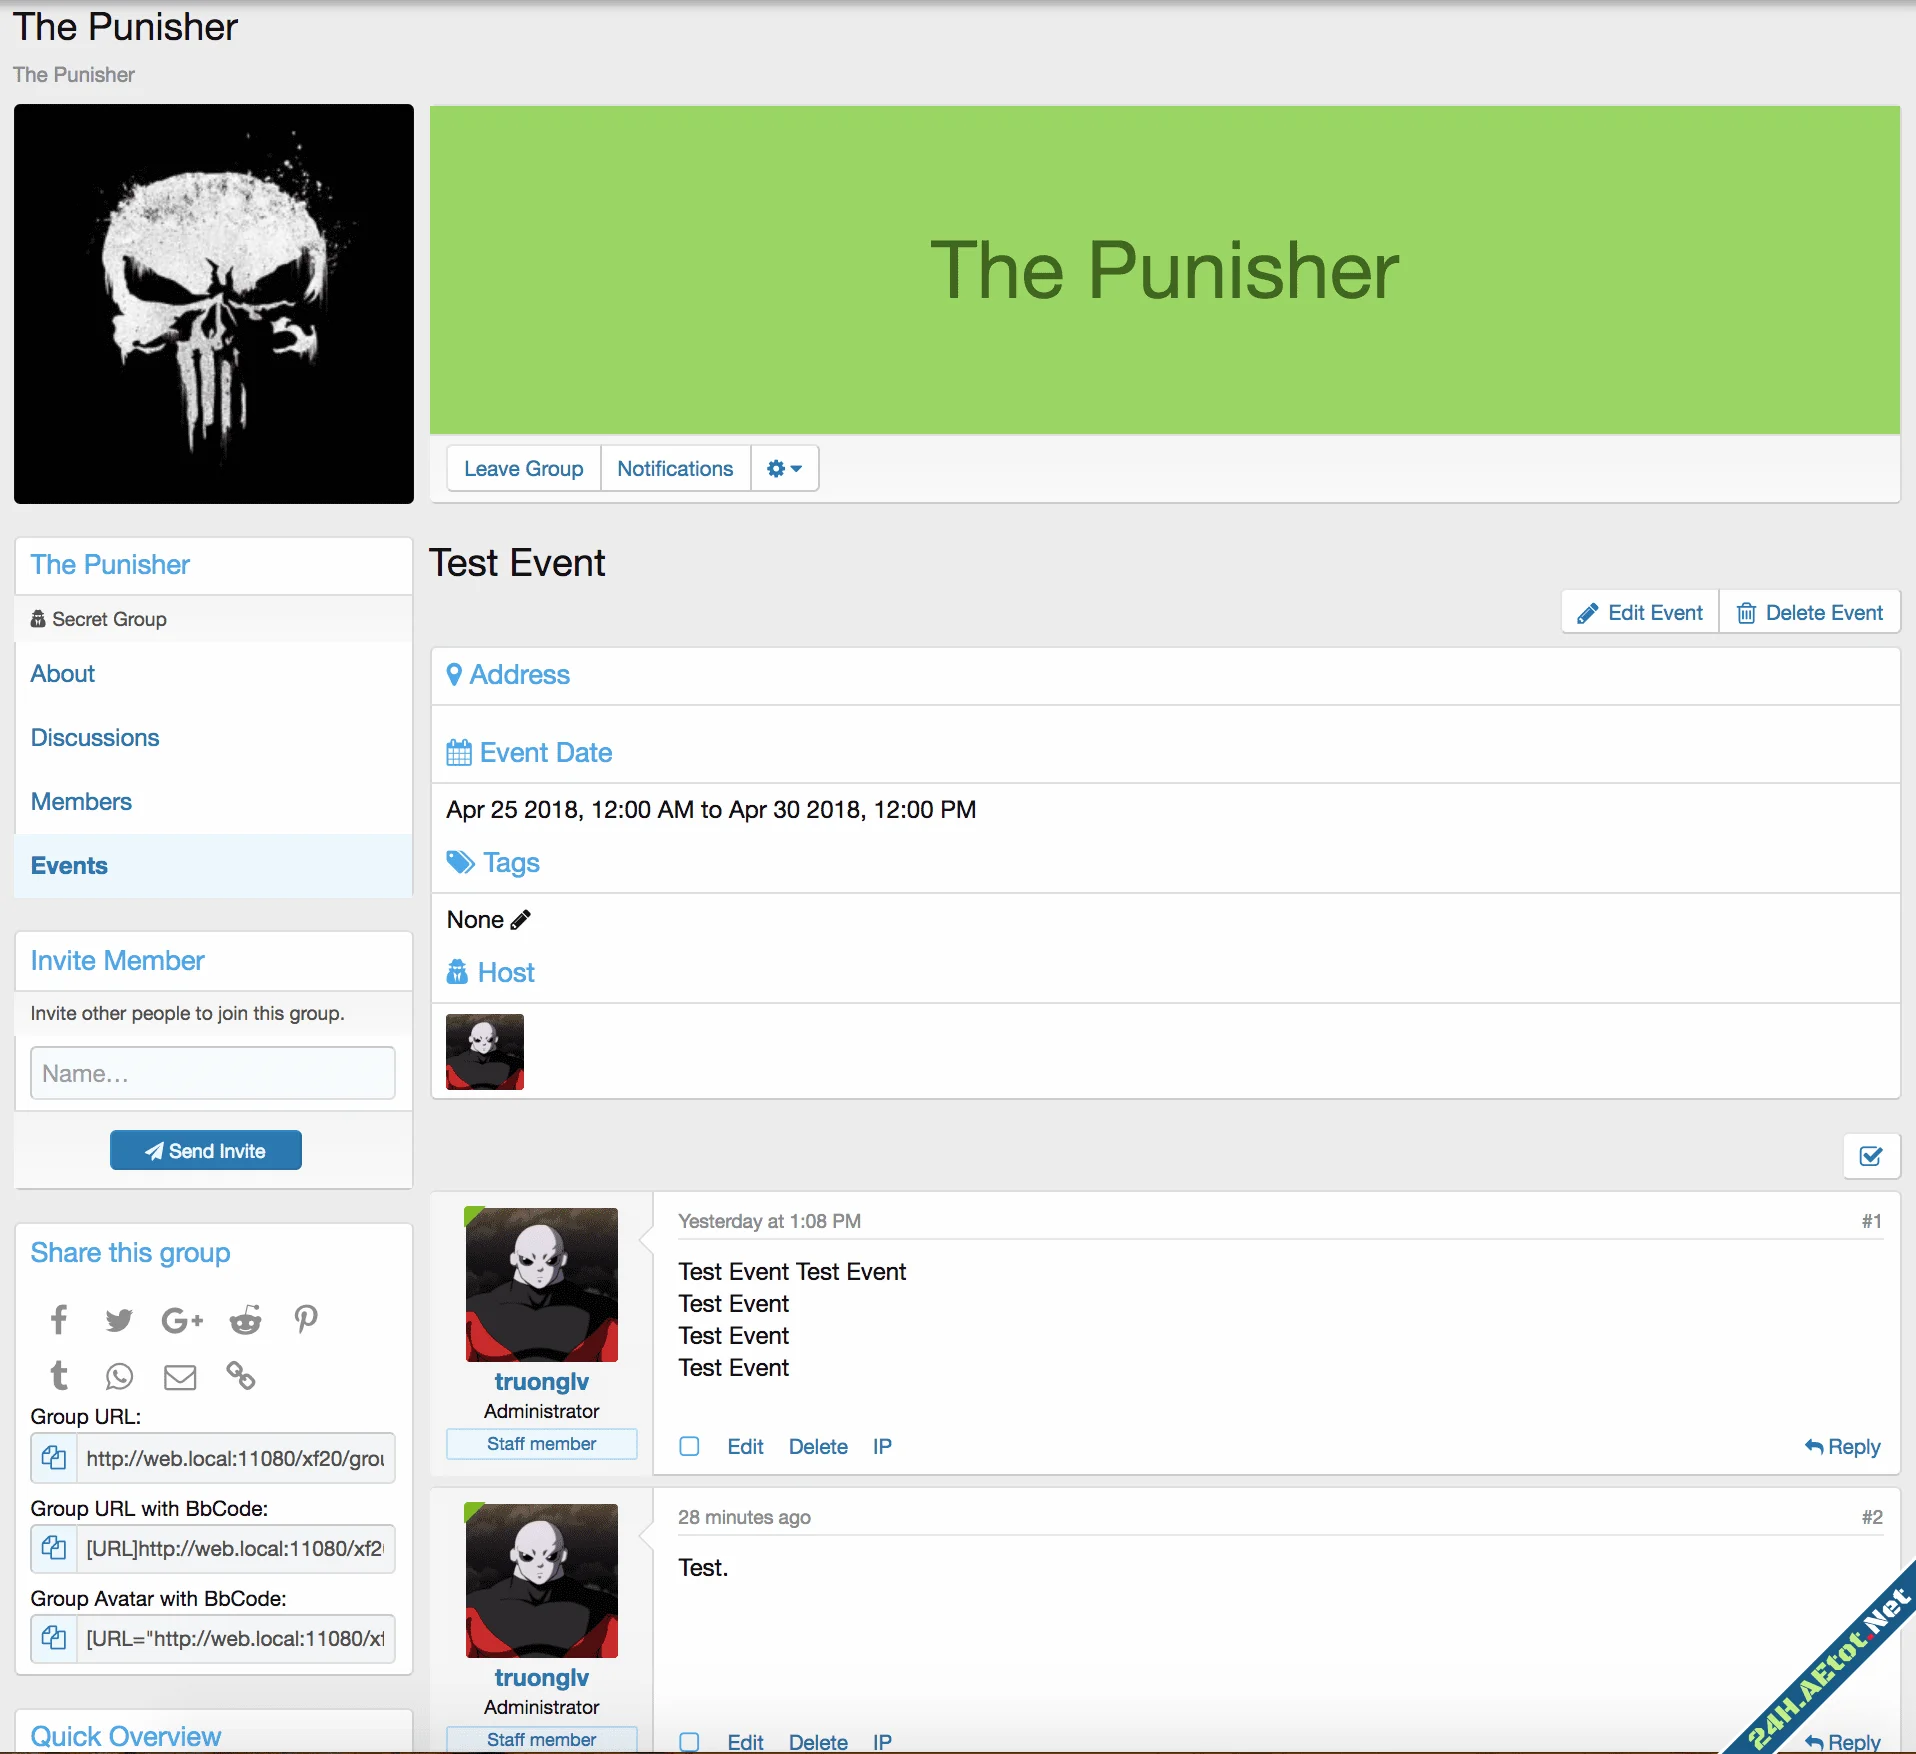The image size is (1916, 1754).
Task: Edit post #2
Action: coord(745,1742)
